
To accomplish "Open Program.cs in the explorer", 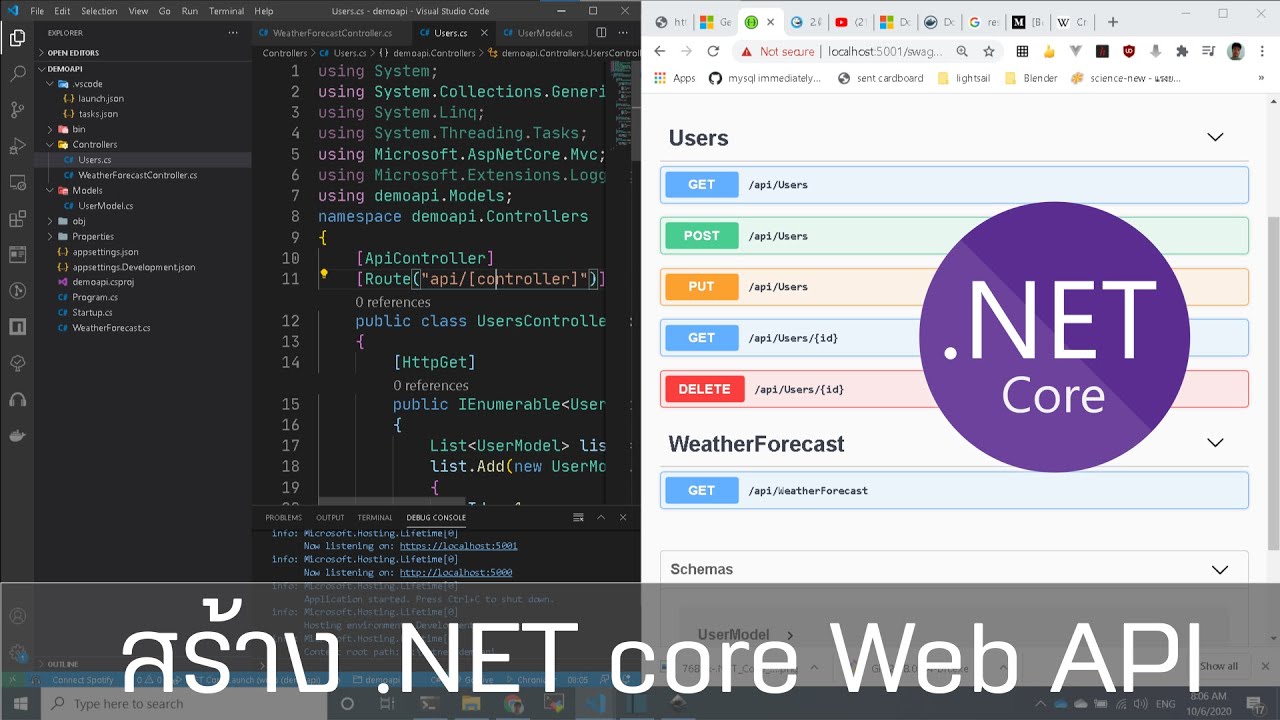I will [x=95, y=297].
